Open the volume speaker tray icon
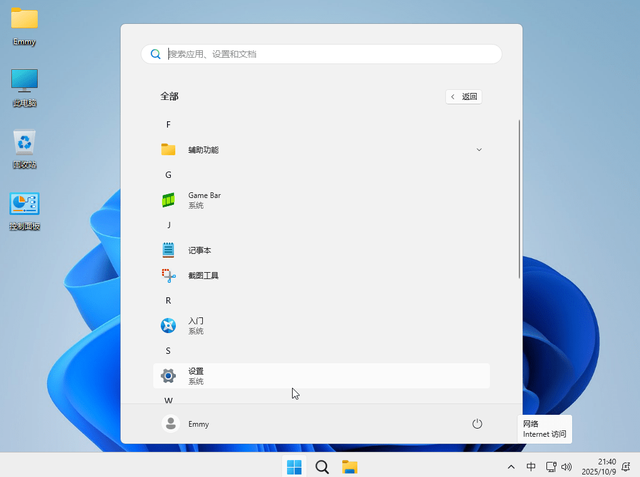This screenshot has width=640, height=477. (x=567, y=467)
